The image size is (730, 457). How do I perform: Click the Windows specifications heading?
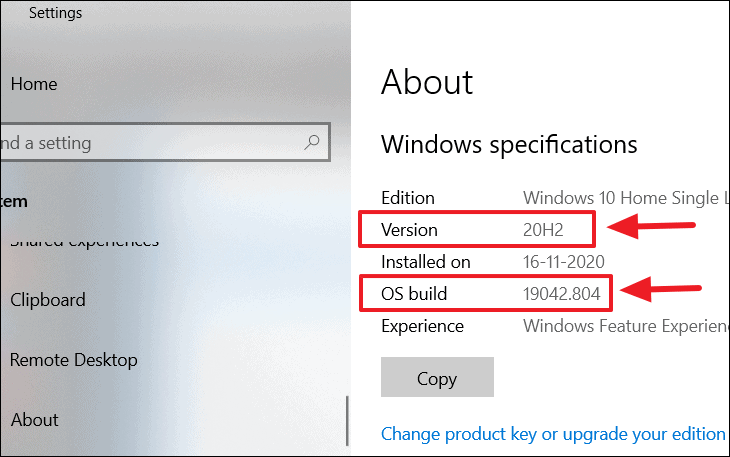click(509, 144)
